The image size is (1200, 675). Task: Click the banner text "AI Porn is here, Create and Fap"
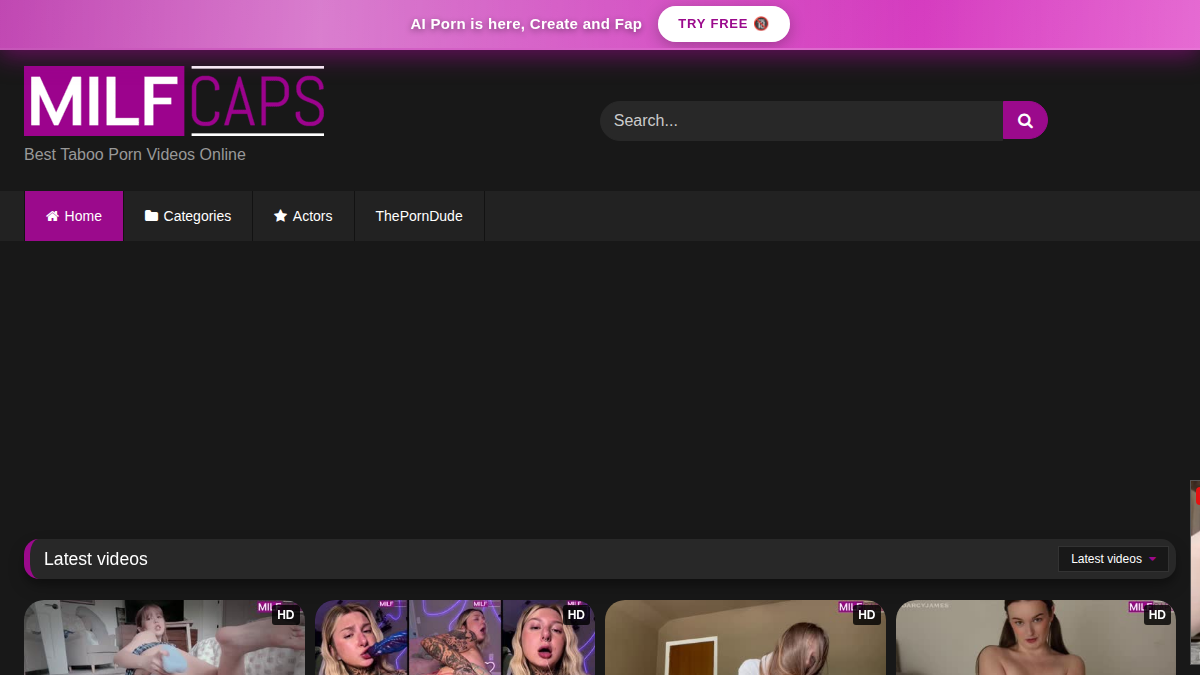pyautogui.click(x=526, y=24)
